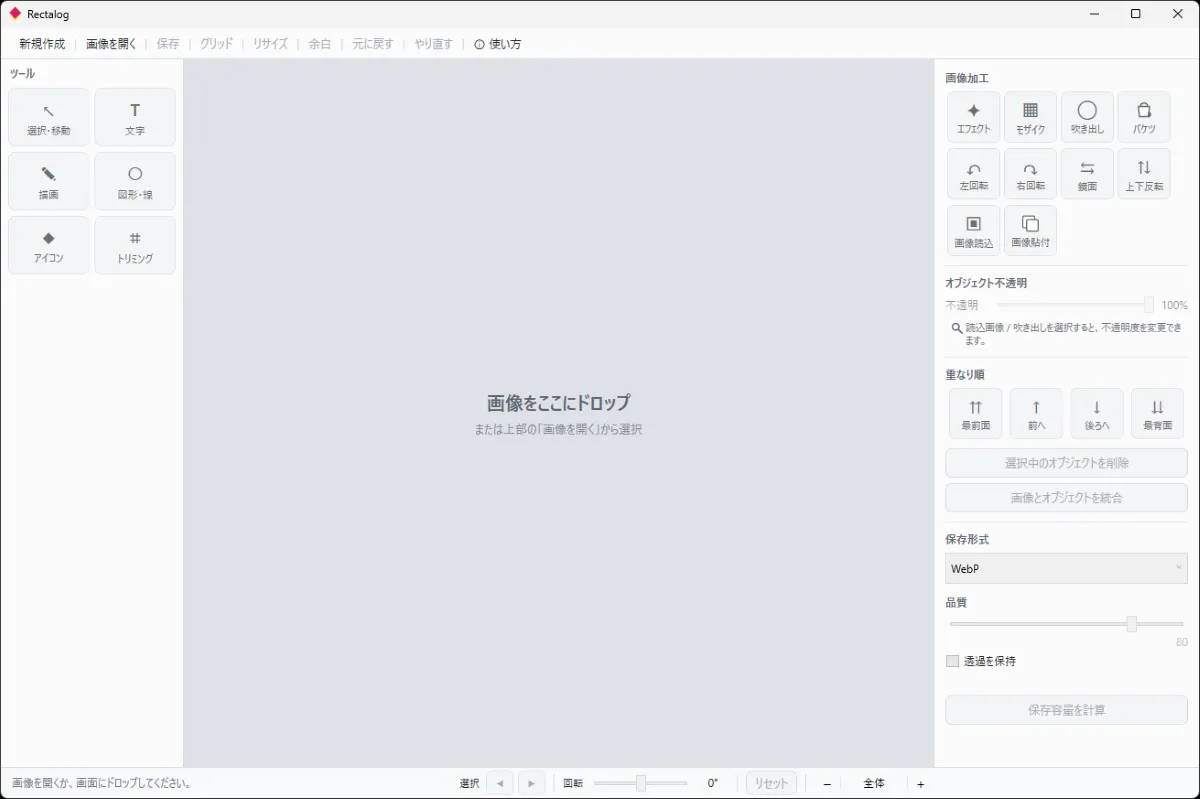Move object forward with 前へ
Image resolution: width=1200 pixels, height=799 pixels.
[x=1036, y=413]
